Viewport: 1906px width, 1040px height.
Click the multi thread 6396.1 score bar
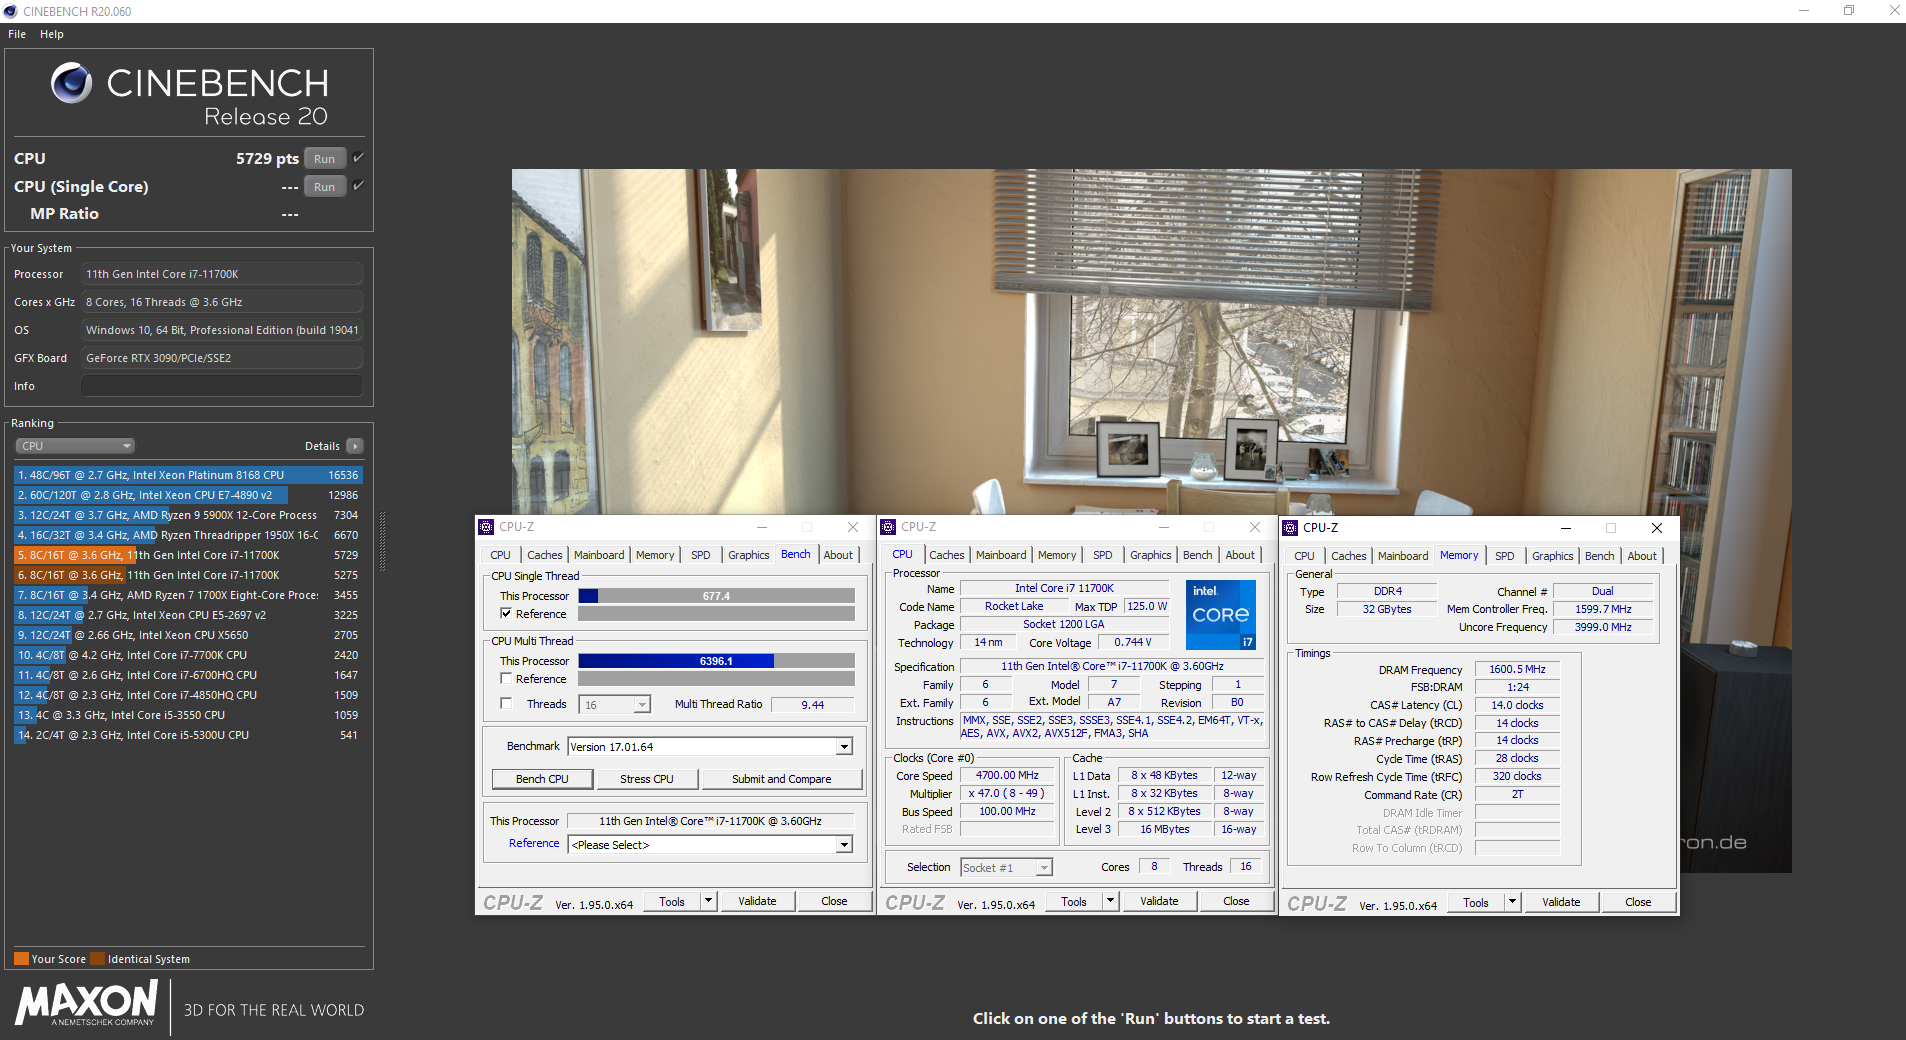click(x=716, y=661)
